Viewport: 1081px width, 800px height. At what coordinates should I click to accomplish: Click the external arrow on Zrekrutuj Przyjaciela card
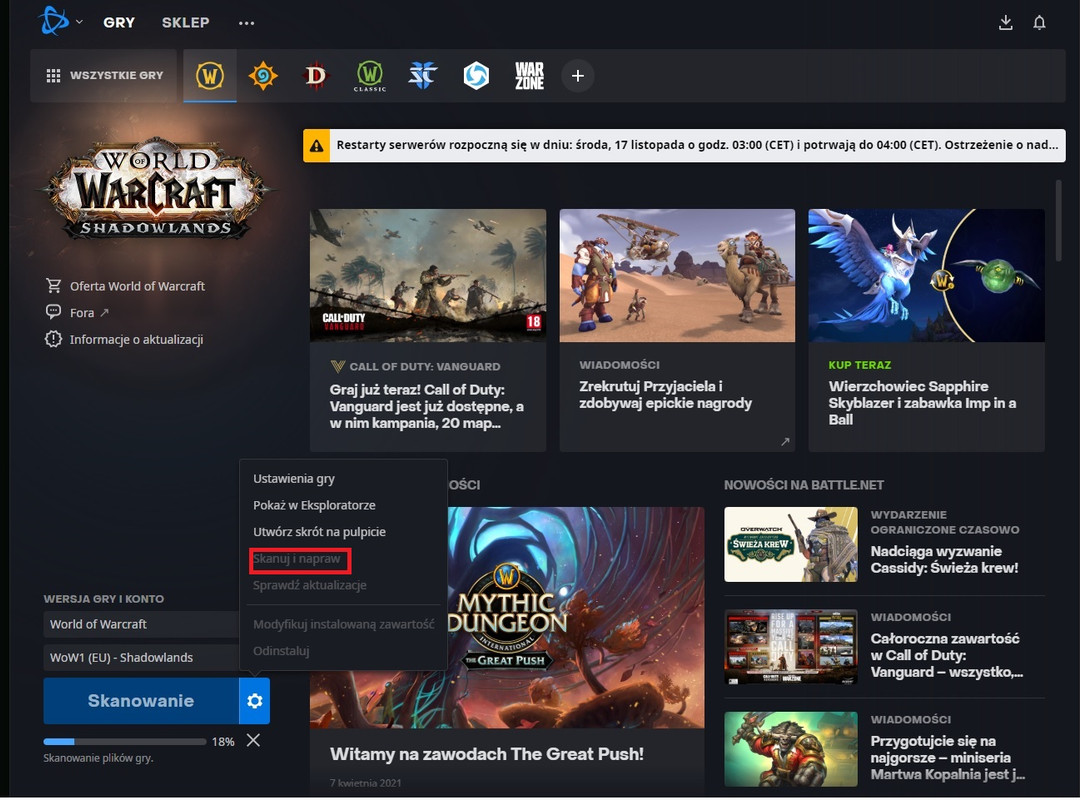click(785, 441)
